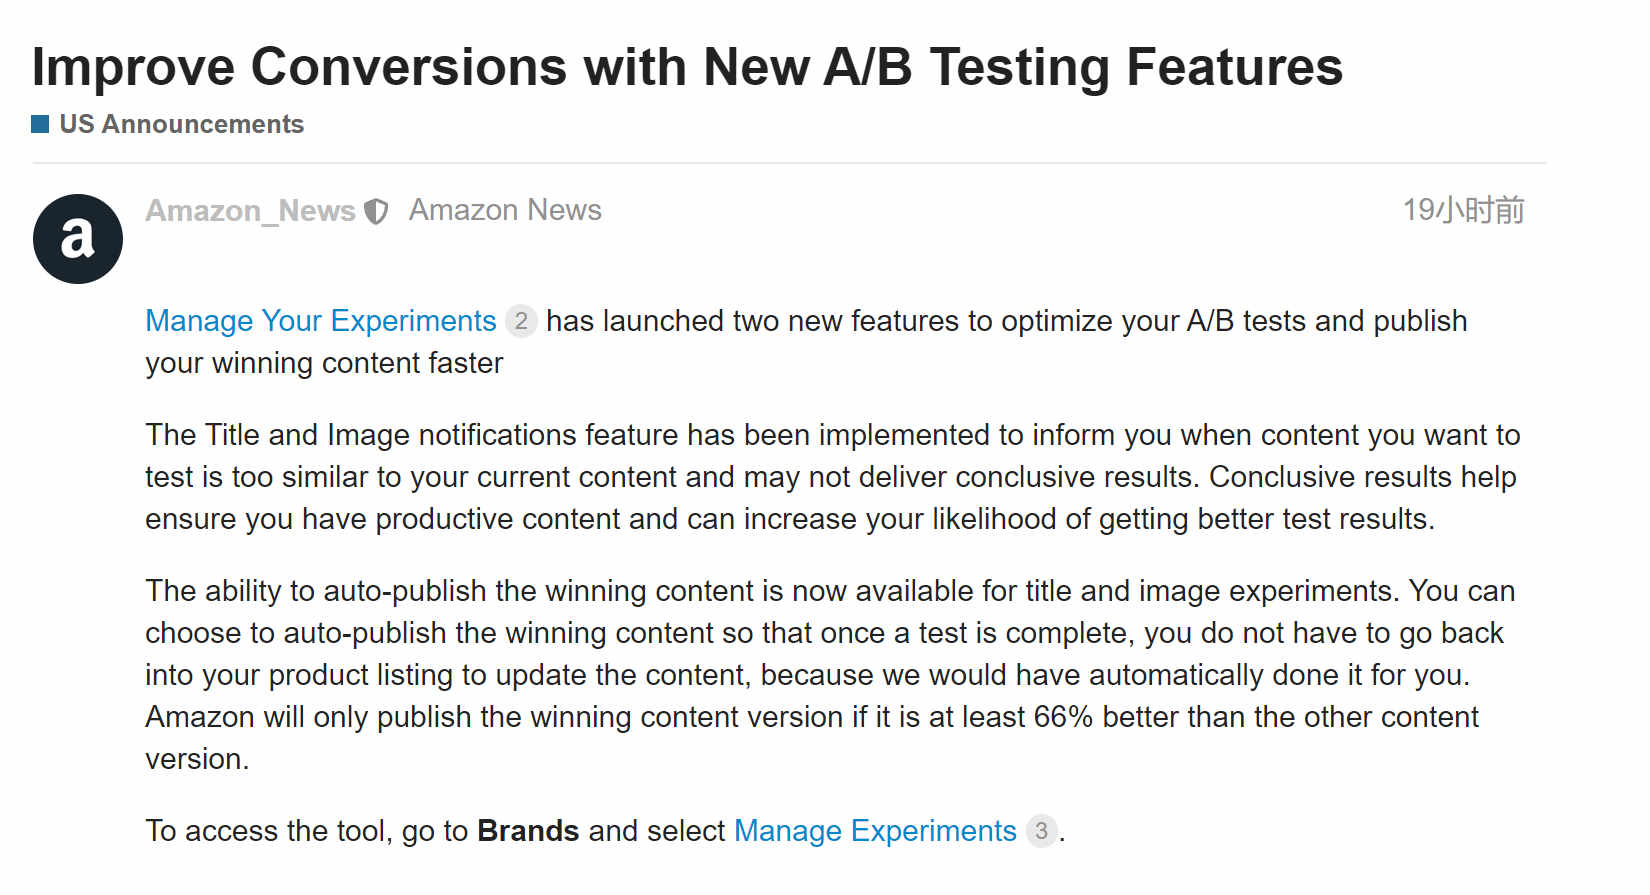Open the Manage Your Experiments link

321,321
